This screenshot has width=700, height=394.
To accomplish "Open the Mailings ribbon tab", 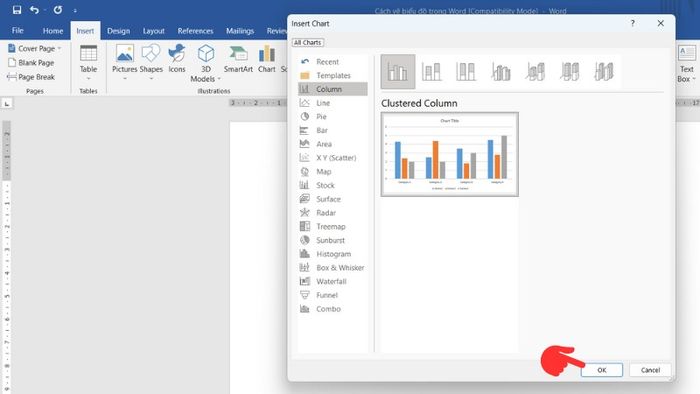I will 240,31.
